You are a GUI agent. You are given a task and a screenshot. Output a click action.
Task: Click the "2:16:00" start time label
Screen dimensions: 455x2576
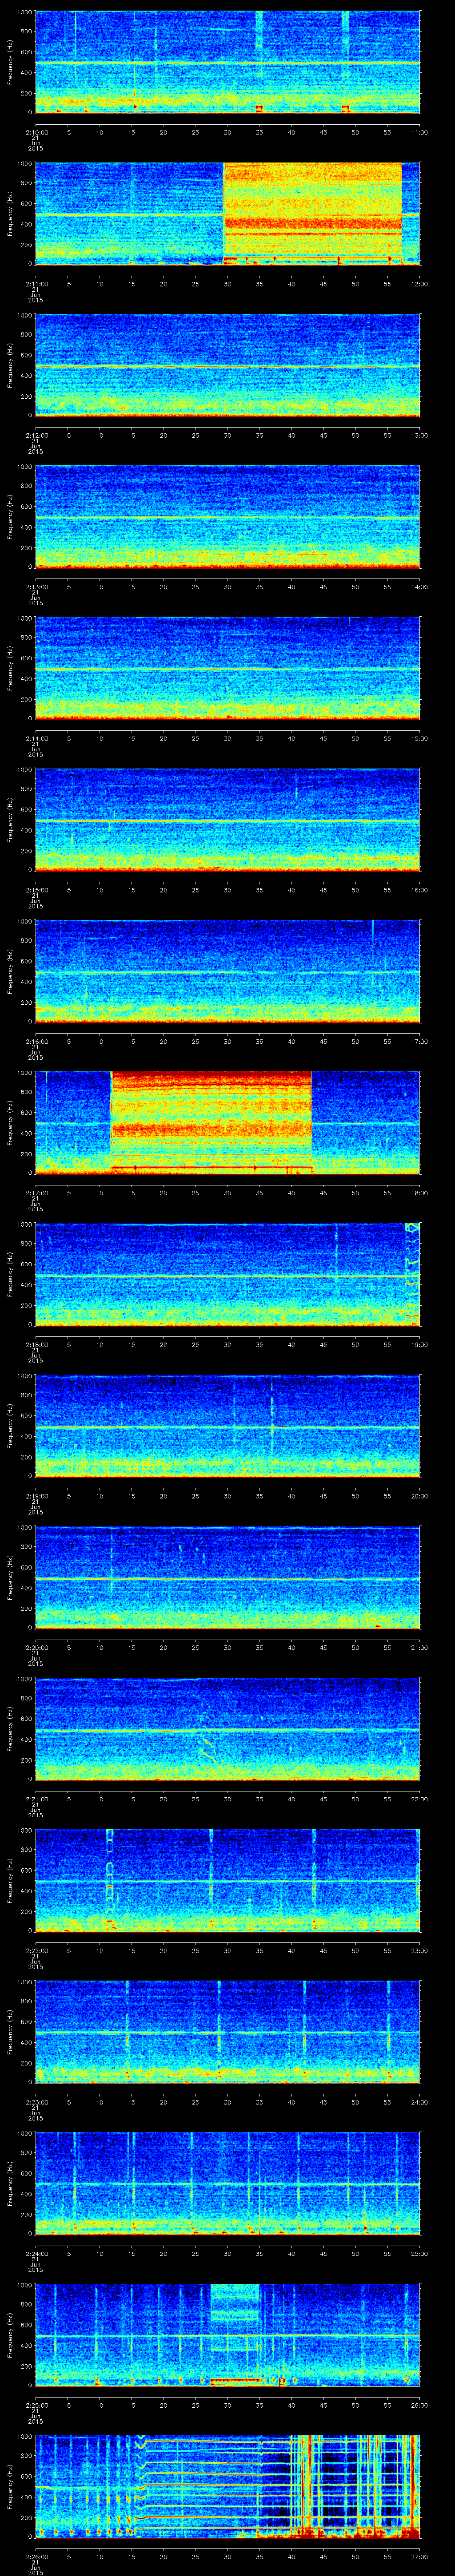coord(36,1041)
